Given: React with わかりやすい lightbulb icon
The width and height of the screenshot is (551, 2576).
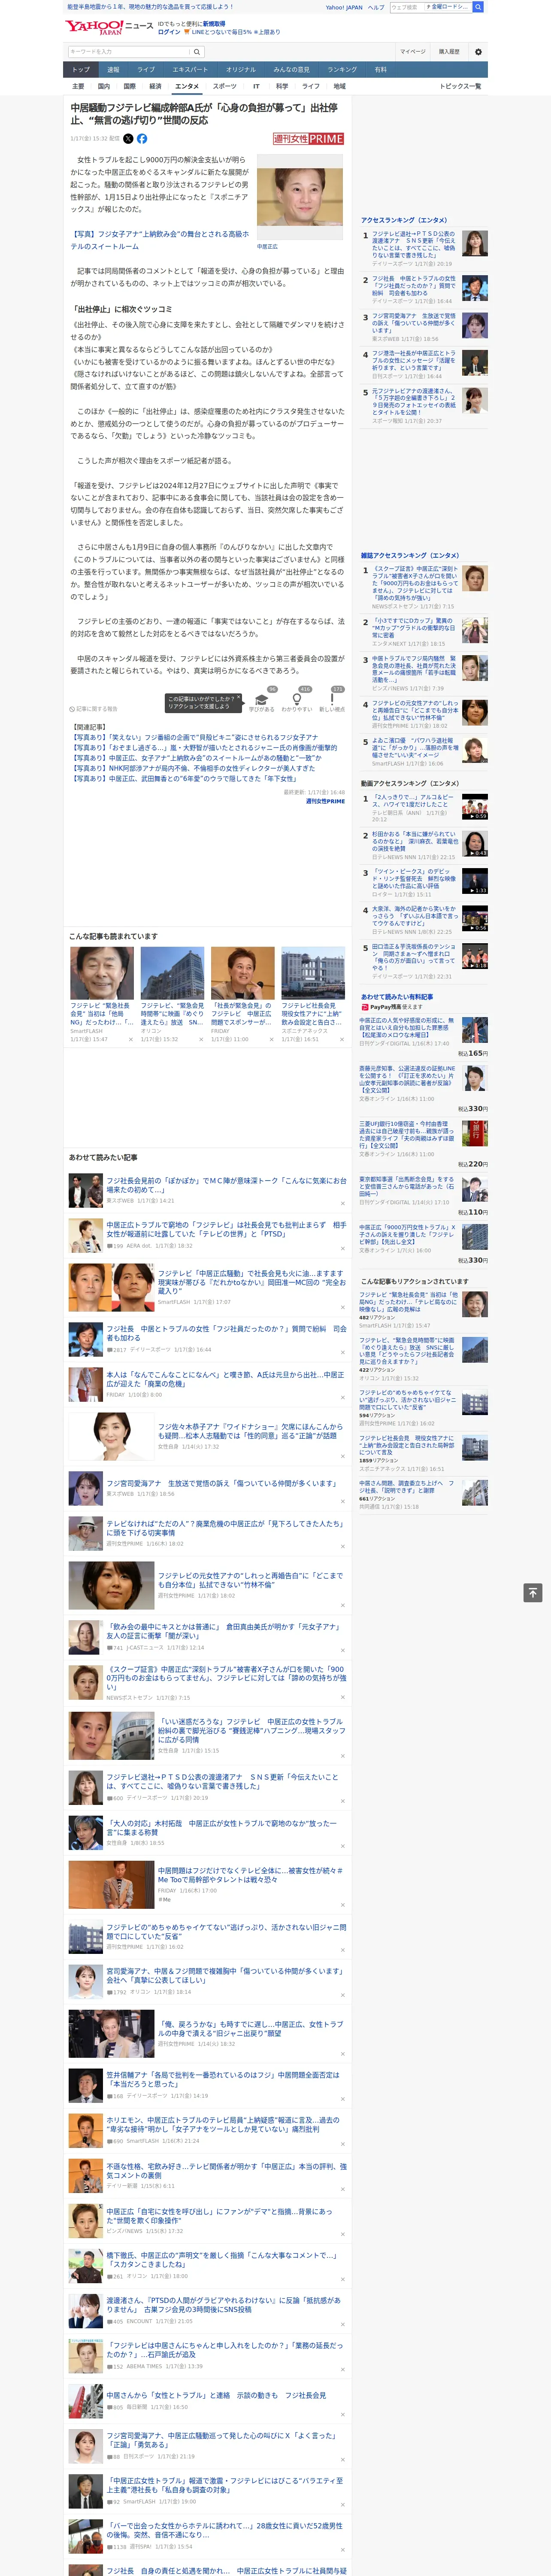Looking at the screenshot, I should (x=296, y=699).
